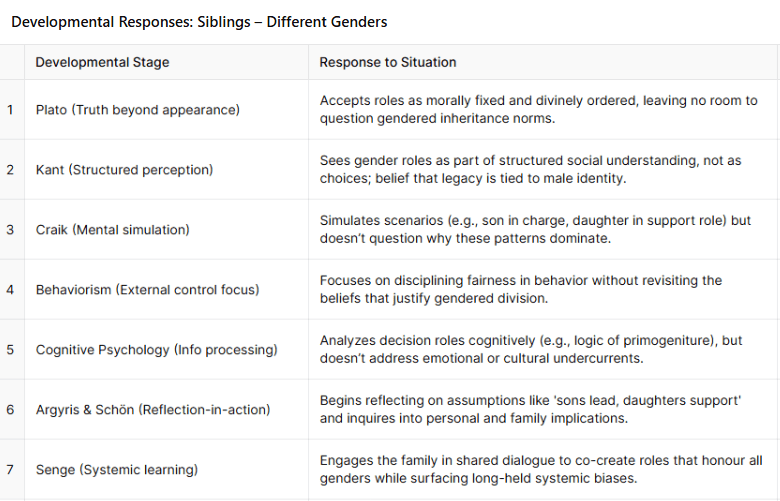This screenshot has height=501, width=780.
Task: Click the response starting 'Simulates scenarios'
Action: [x=535, y=230]
